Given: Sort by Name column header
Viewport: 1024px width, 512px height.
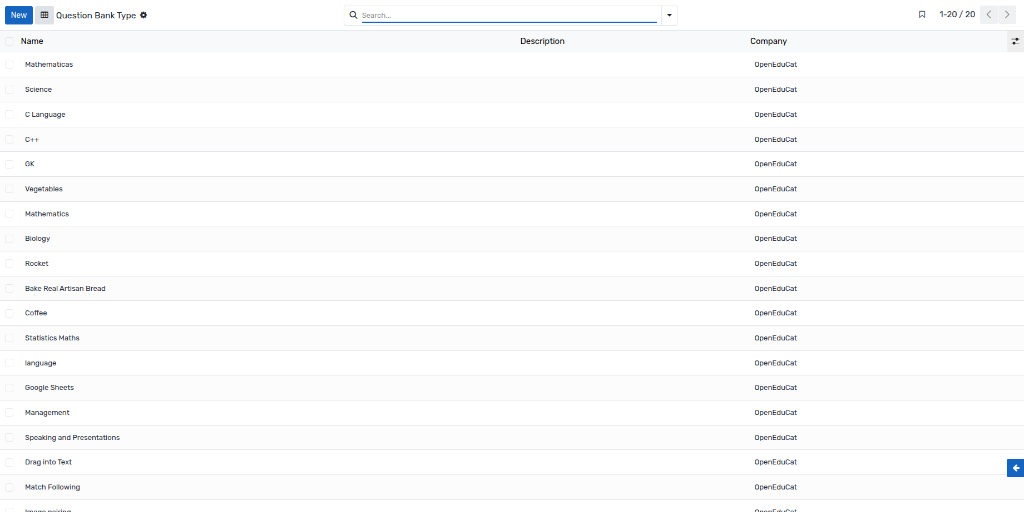Looking at the screenshot, I should coord(32,41).
